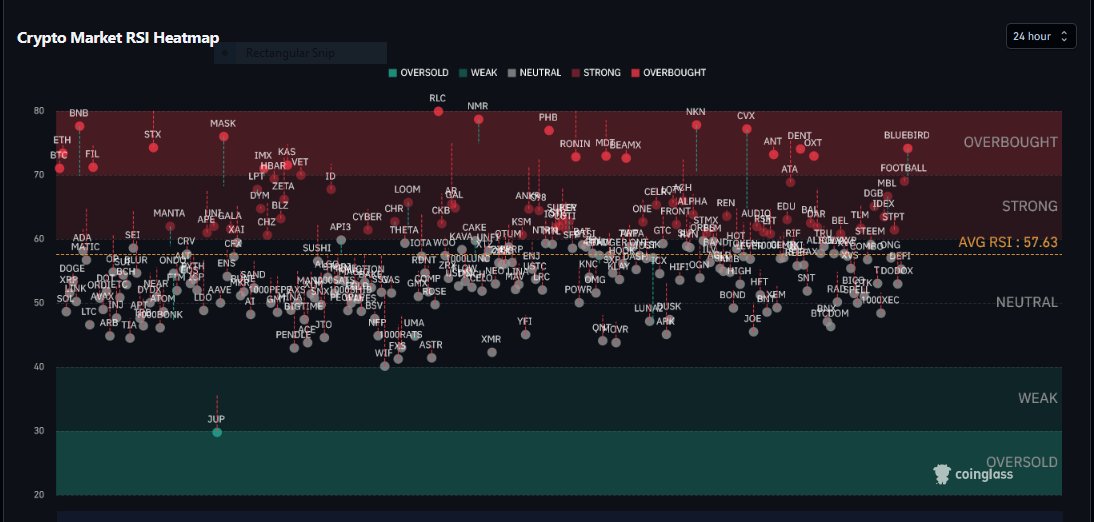Select the LOOM data point

click(x=408, y=203)
